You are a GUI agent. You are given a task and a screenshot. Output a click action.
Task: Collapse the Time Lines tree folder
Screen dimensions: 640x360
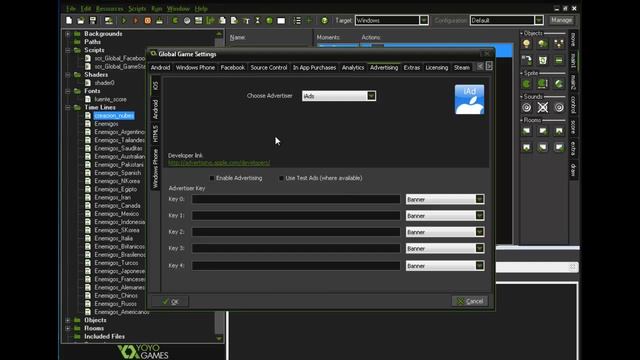[x=68, y=107]
